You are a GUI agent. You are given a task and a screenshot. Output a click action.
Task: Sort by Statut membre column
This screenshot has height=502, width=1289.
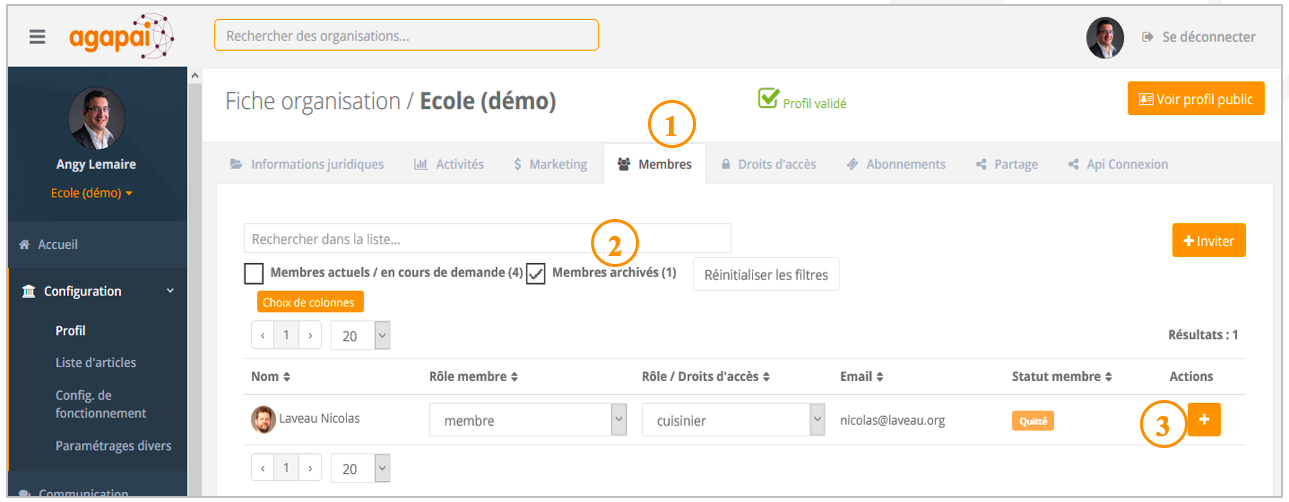1062,376
